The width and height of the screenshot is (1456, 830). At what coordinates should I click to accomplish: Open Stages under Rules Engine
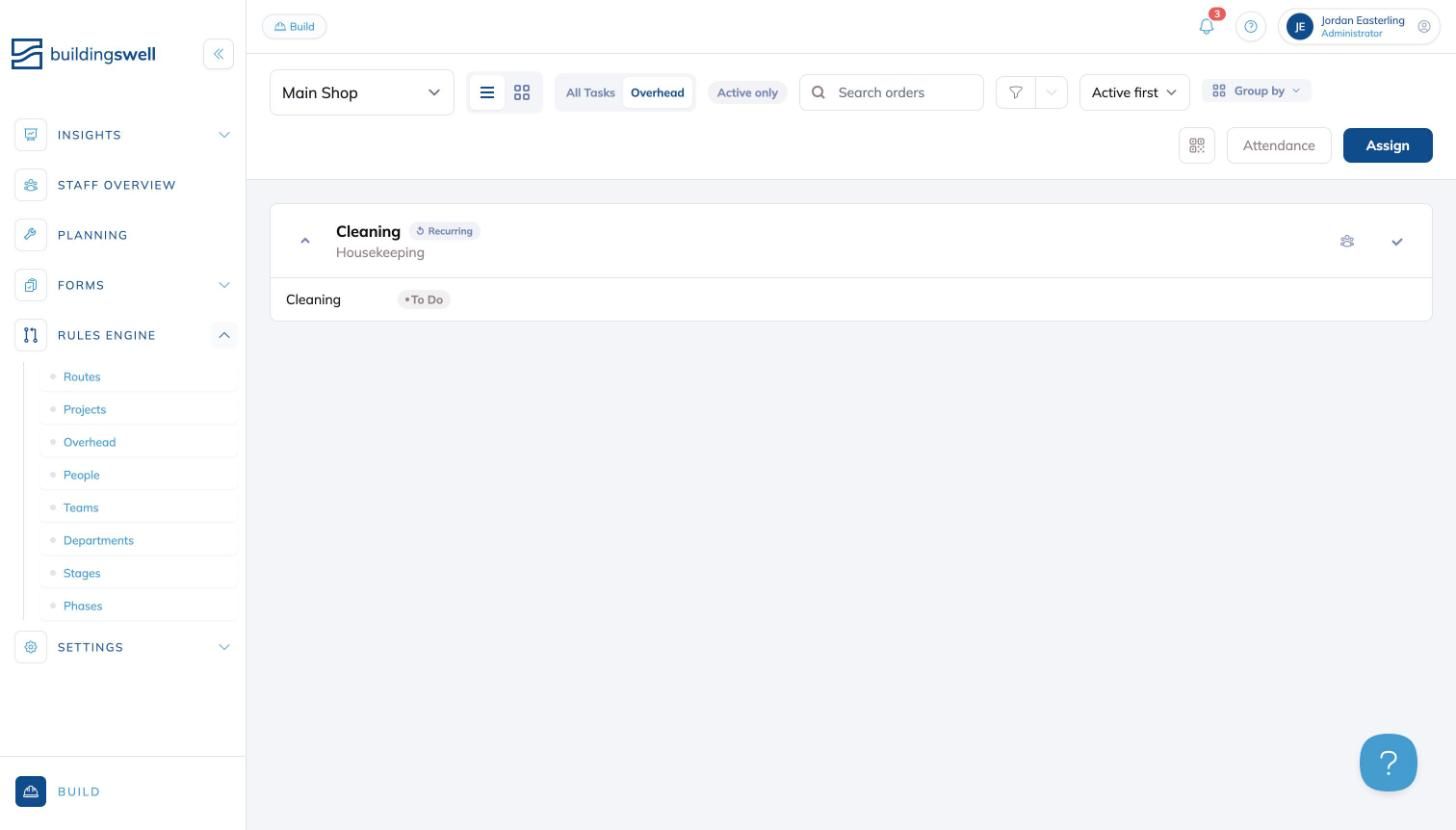[82, 574]
